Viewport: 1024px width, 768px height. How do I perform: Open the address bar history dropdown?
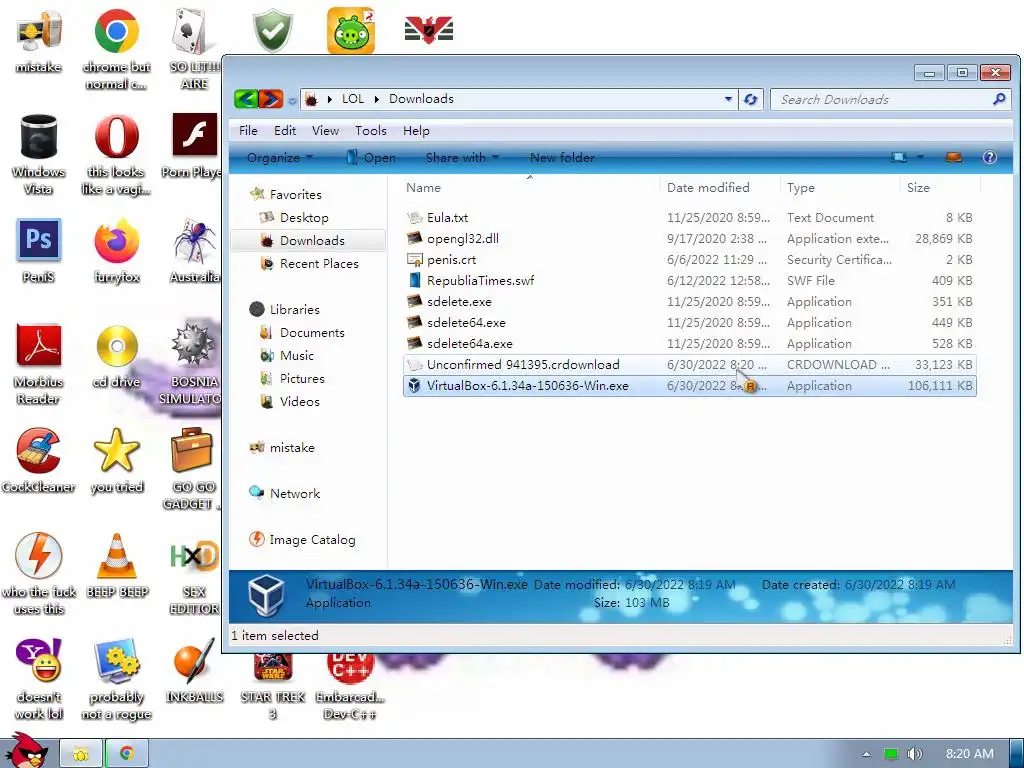pos(728,99)
